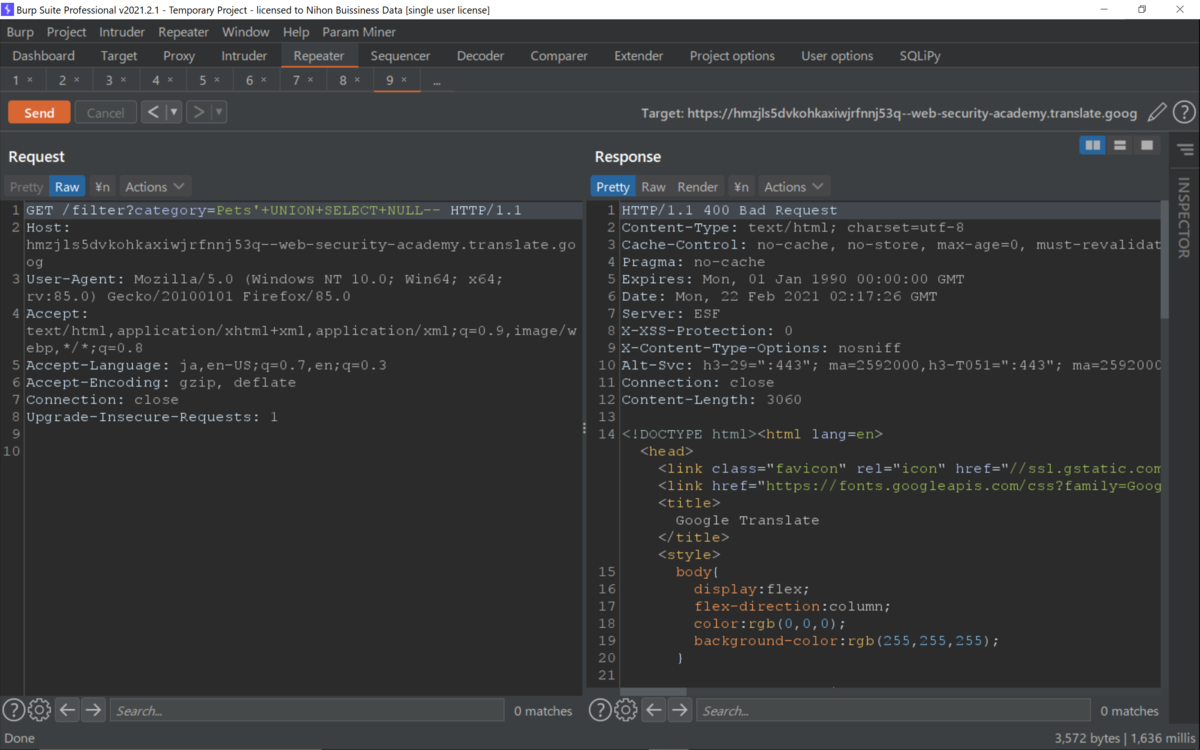Switch to the Dashboard tab
Image resolution: width=1200 pixels, height=750 pixels.
tap(44, 56)
